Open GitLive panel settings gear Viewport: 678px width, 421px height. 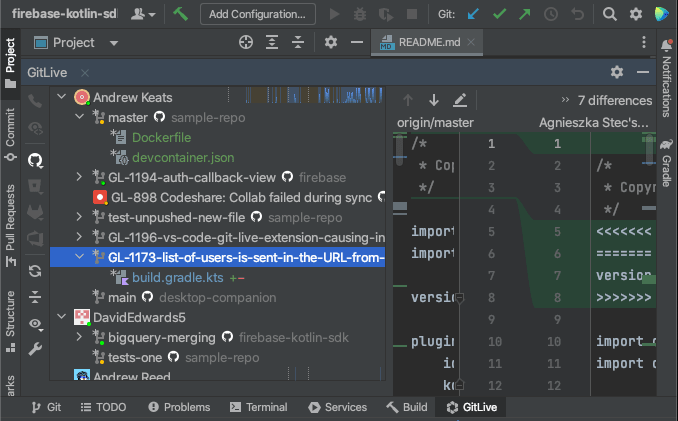(x=617, y=72)
